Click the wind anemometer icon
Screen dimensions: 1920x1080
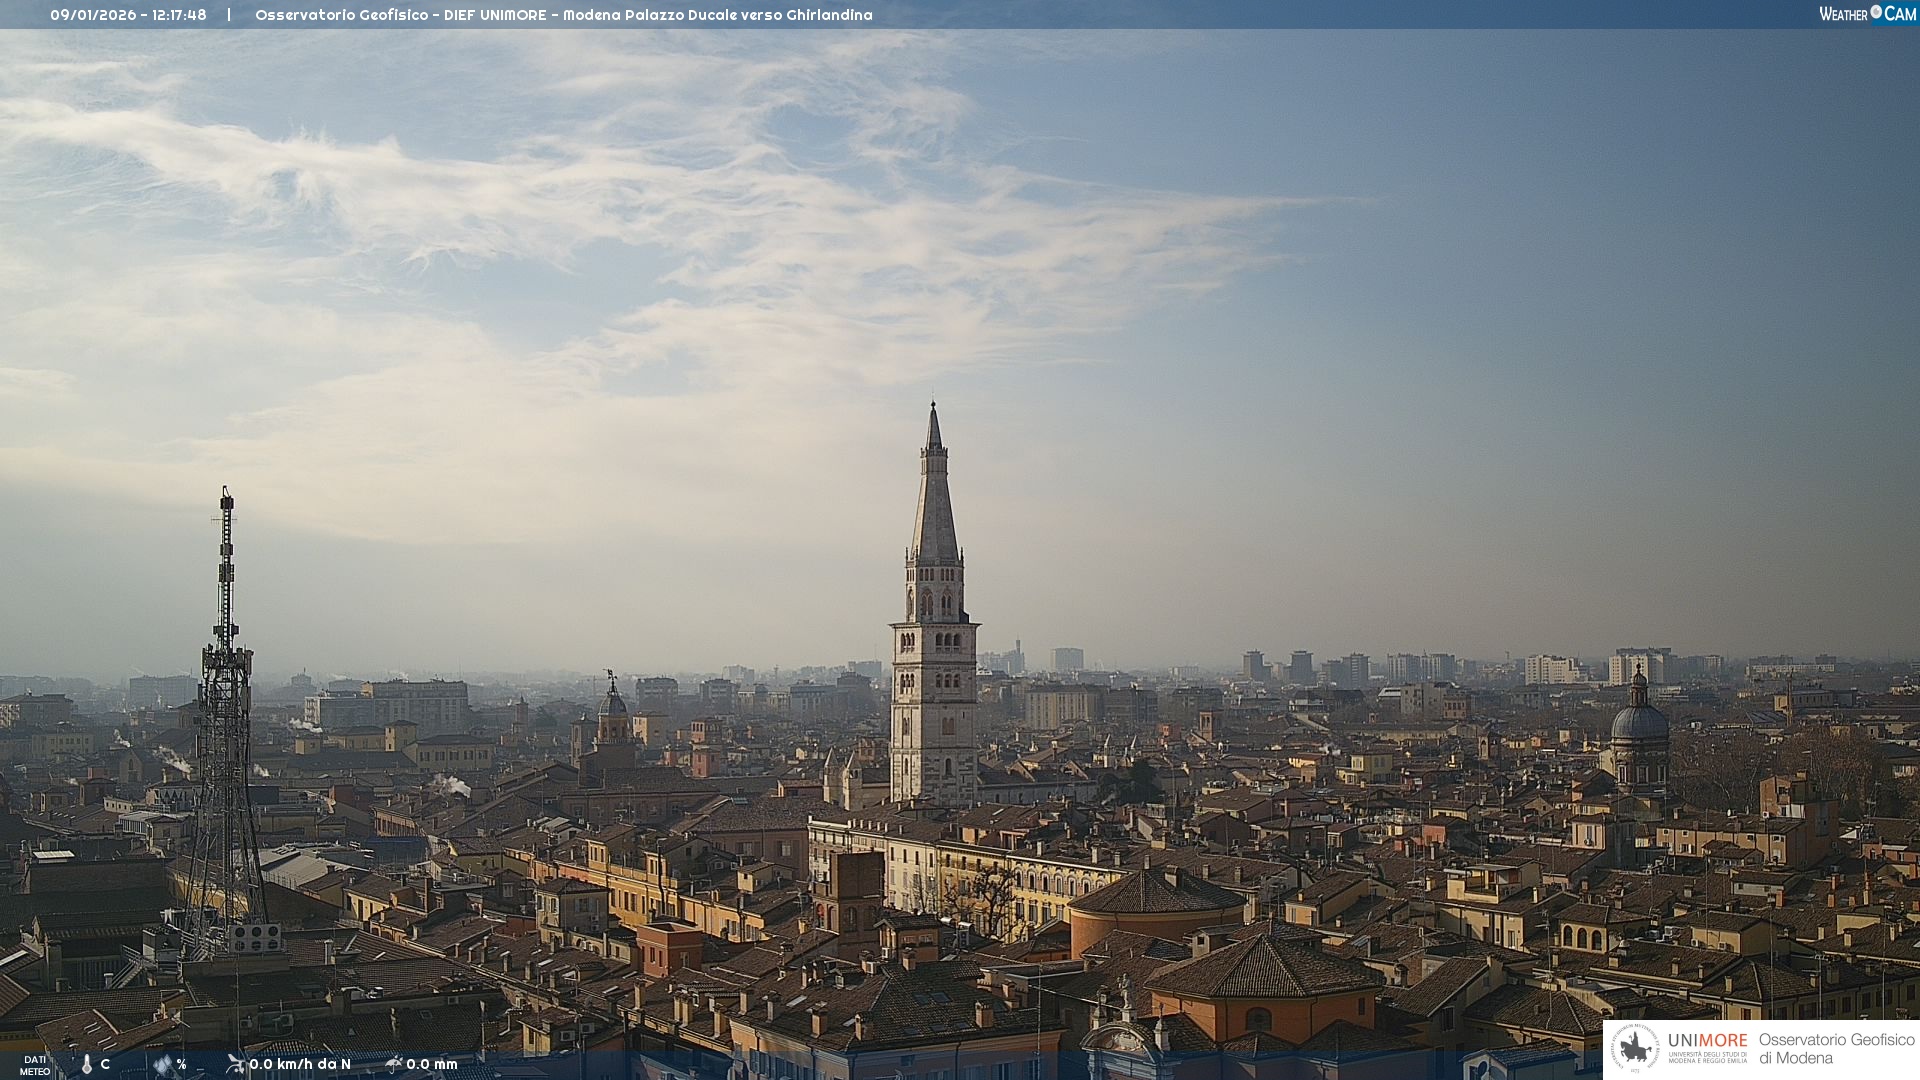click(x=235, y=1064)
